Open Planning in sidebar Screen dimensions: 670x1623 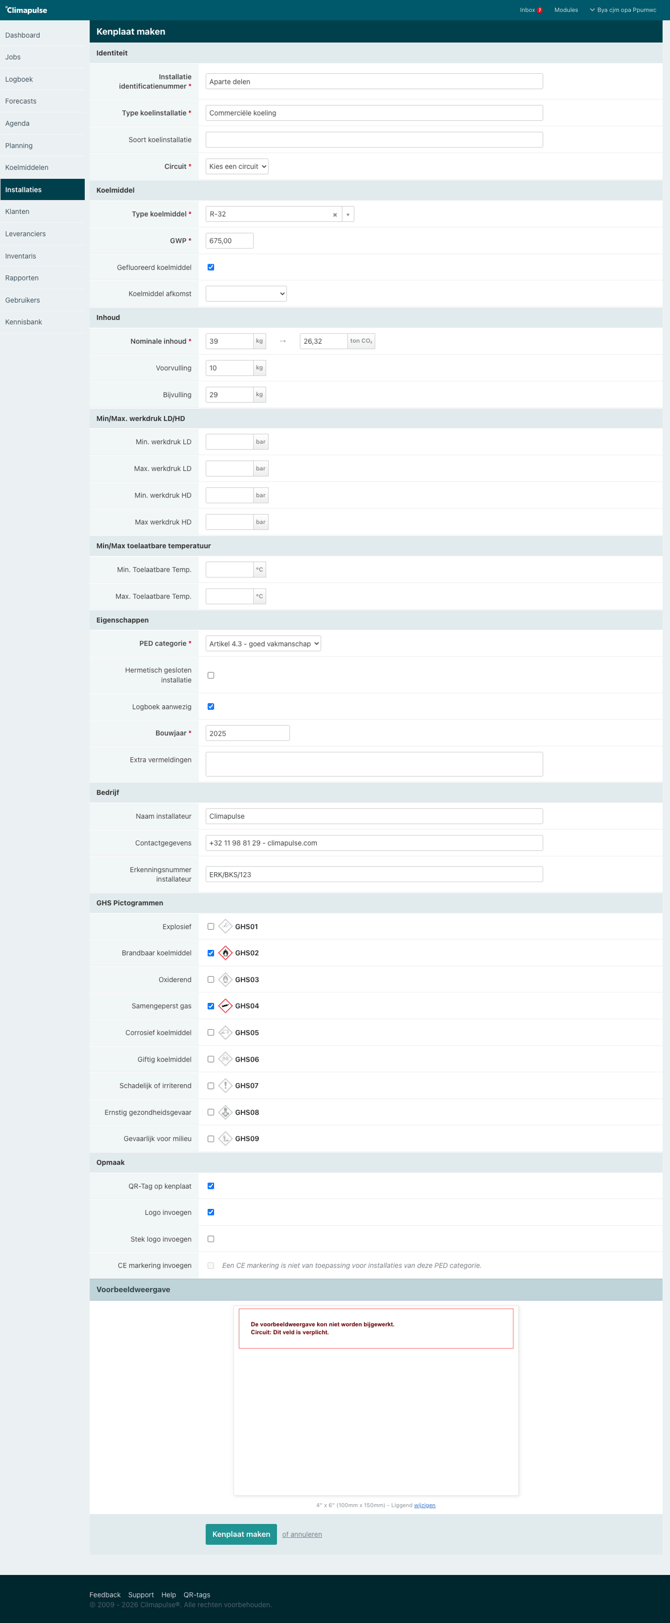tap(42, 145)
